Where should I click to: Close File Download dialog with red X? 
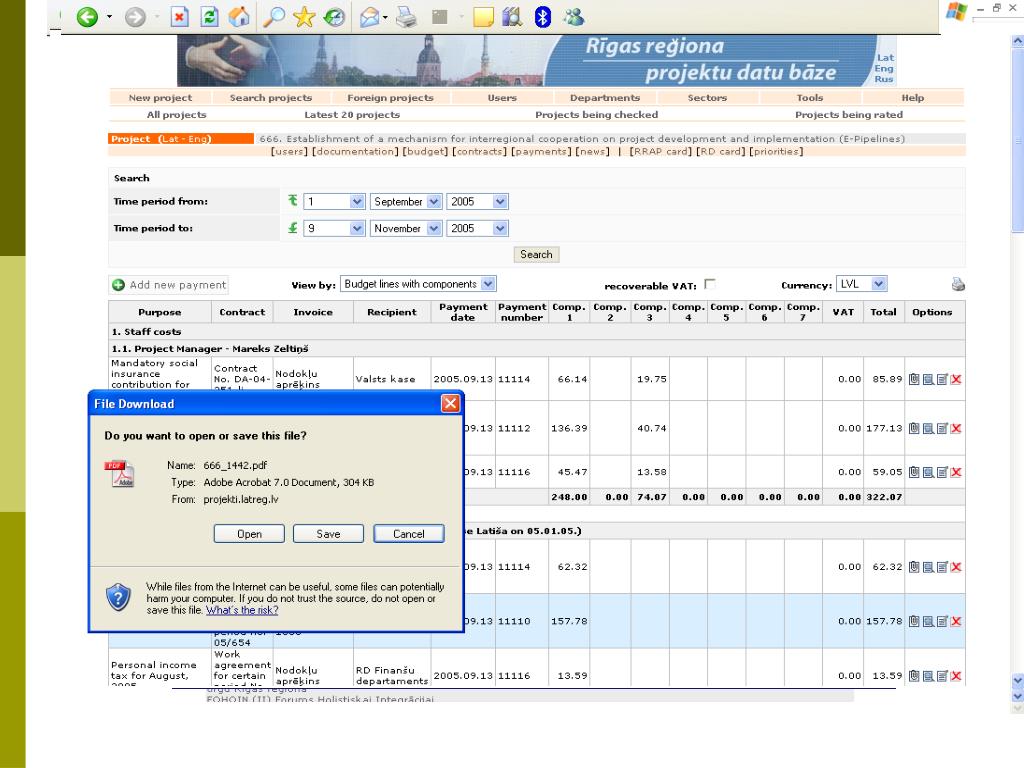click(x=451, y=404)
